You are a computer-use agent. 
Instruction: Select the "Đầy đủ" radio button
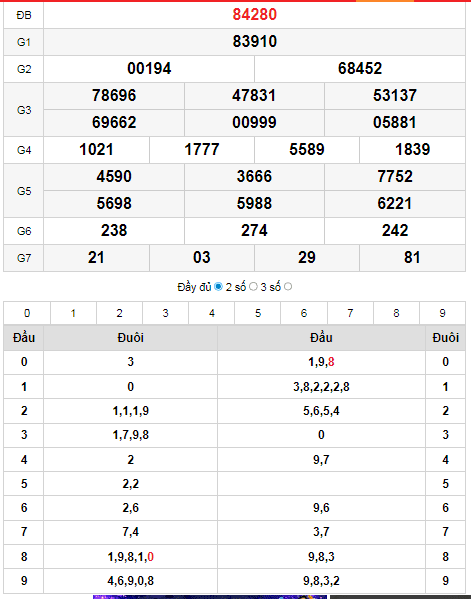click(218, 287)
